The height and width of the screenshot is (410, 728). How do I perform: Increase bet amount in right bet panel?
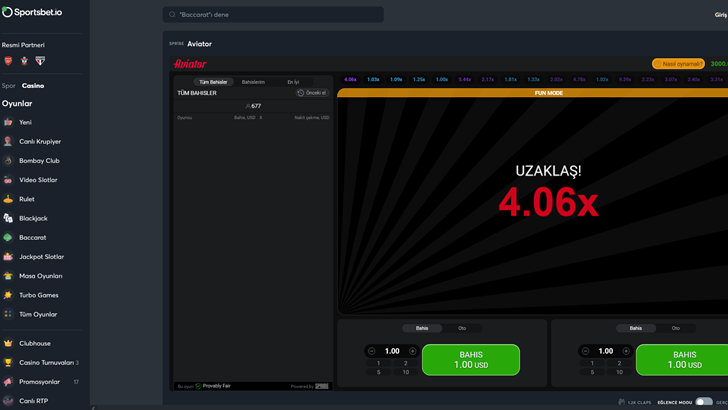click(626, 351)
